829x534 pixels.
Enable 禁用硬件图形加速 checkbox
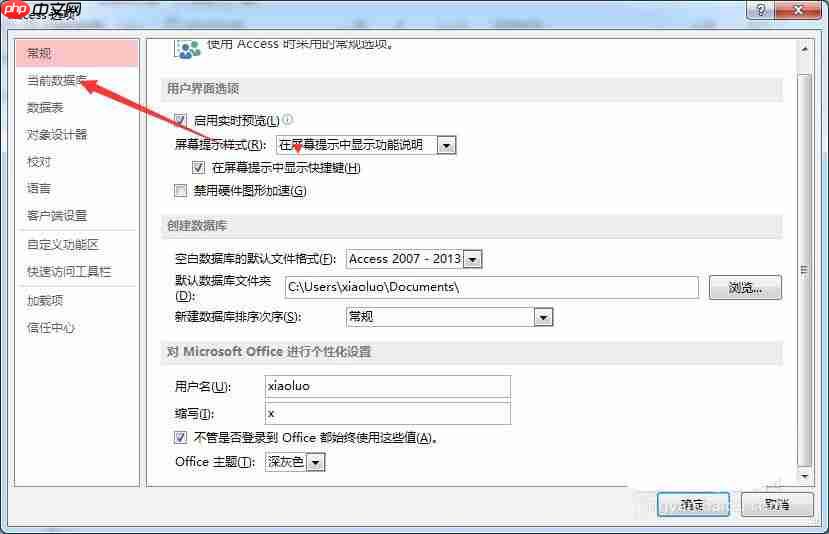pyautogui.click(x=180, y=190)
